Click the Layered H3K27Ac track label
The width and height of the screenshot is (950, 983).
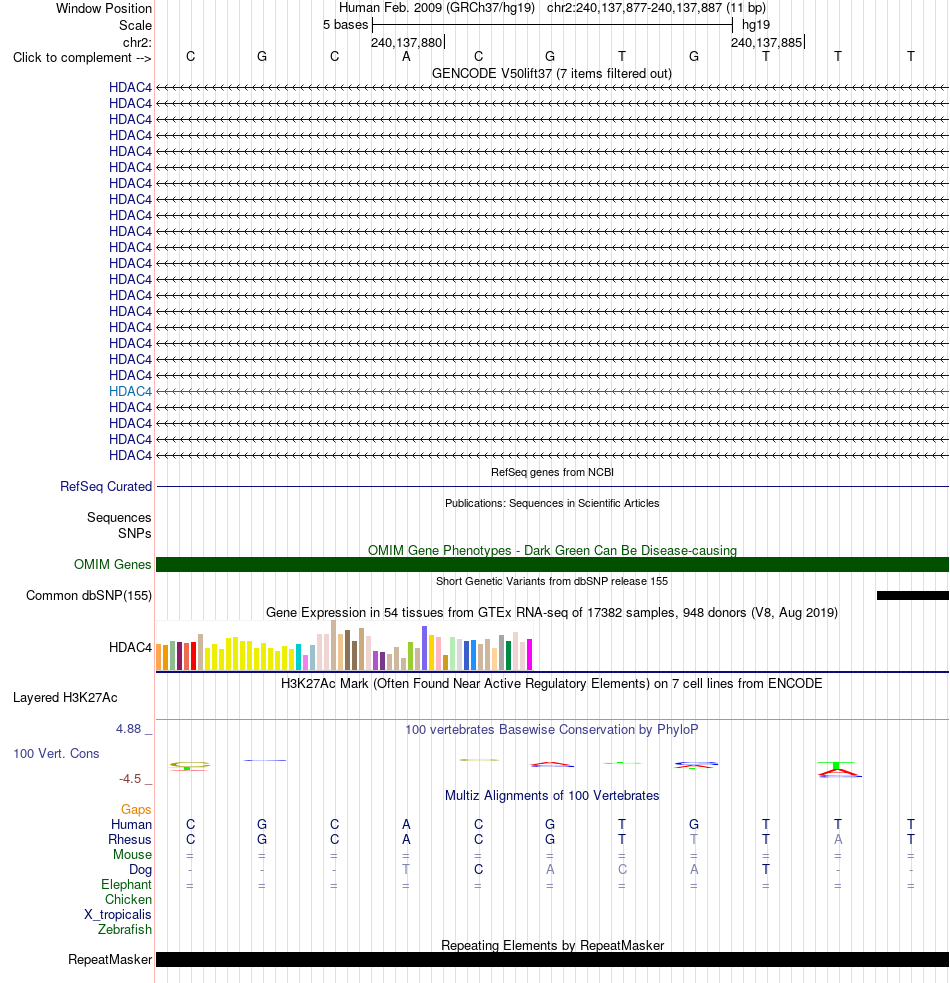(x=65, y=698)
